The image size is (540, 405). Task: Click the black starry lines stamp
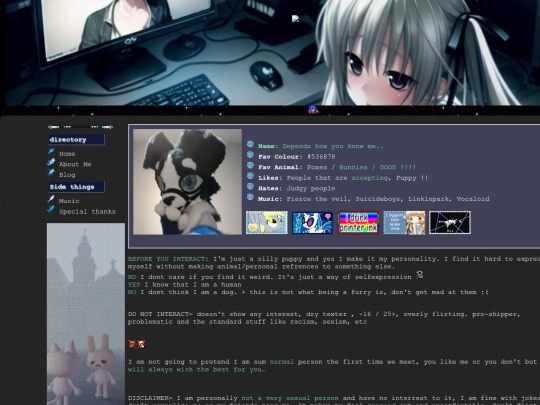(x=450, y=223)
